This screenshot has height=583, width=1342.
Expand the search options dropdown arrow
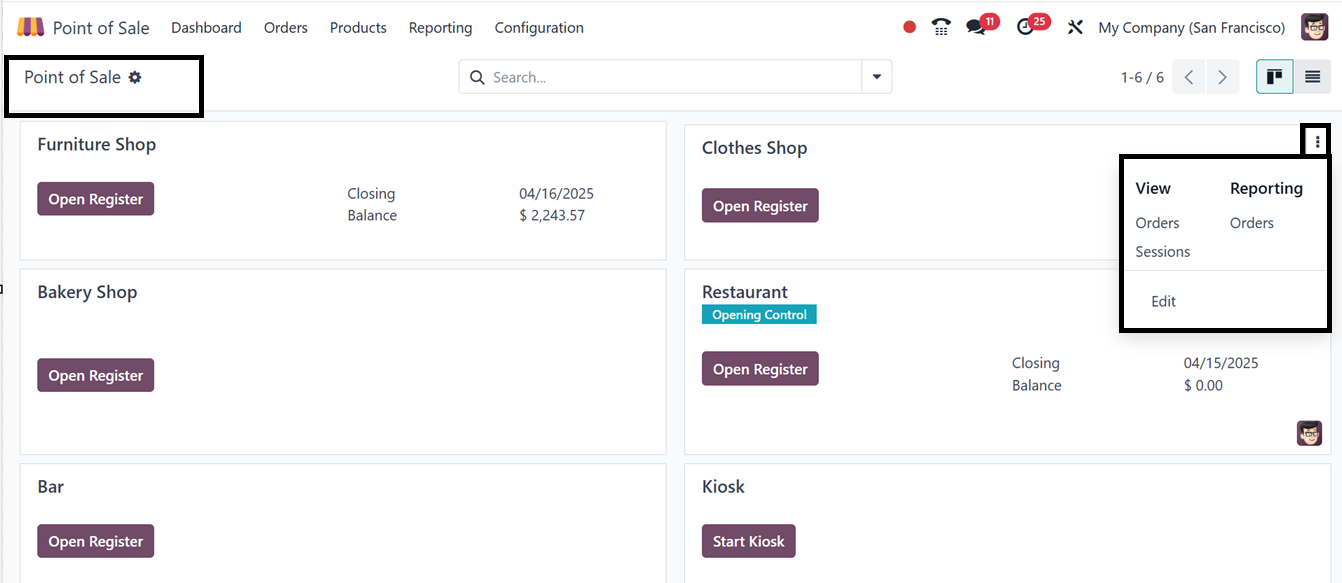pos(877,77)
